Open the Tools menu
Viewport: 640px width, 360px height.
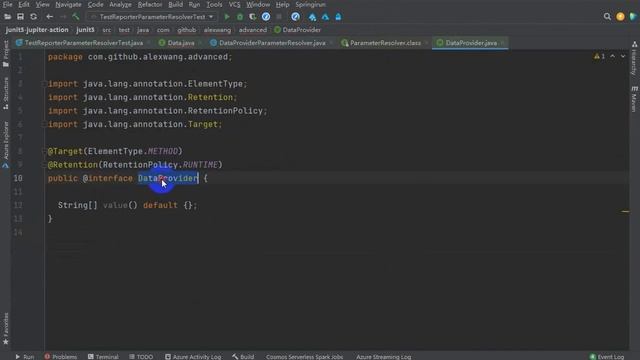tap(214, 4)
